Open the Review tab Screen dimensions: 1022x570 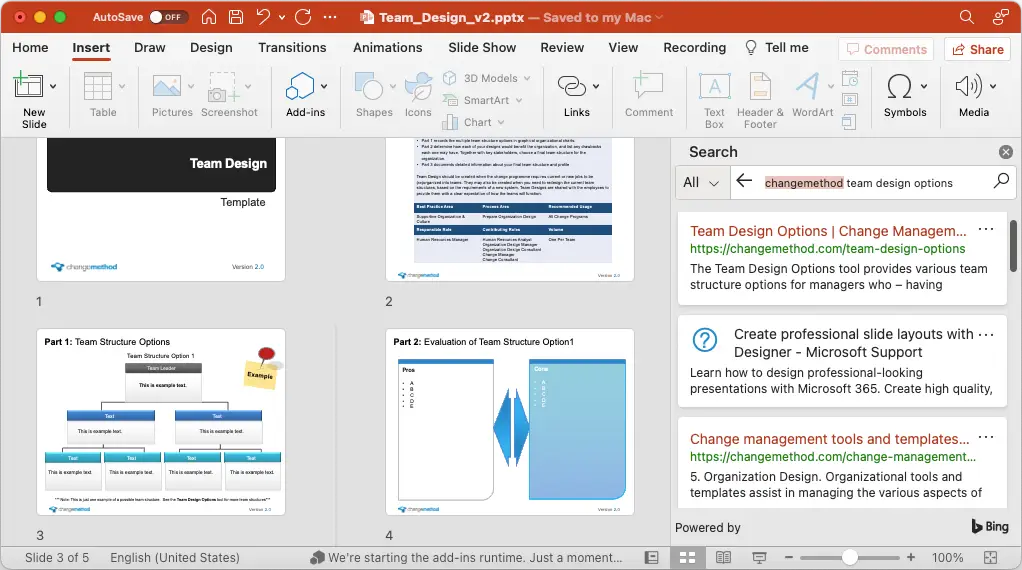pyautogui.click(x=562, y=48)
